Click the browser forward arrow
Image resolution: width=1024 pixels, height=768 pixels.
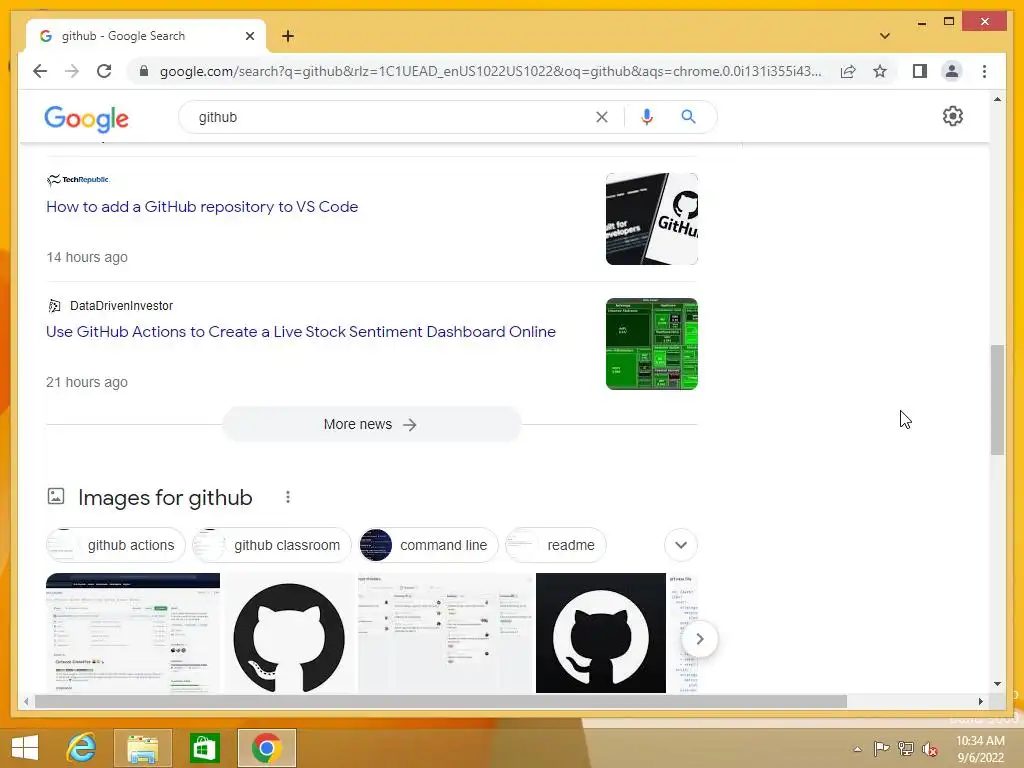click(72, 71)
